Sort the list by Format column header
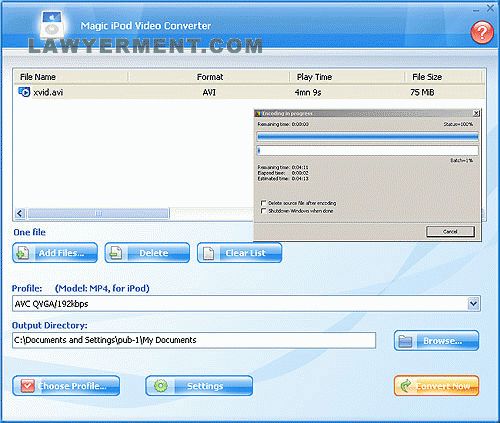 click(209, 77)
